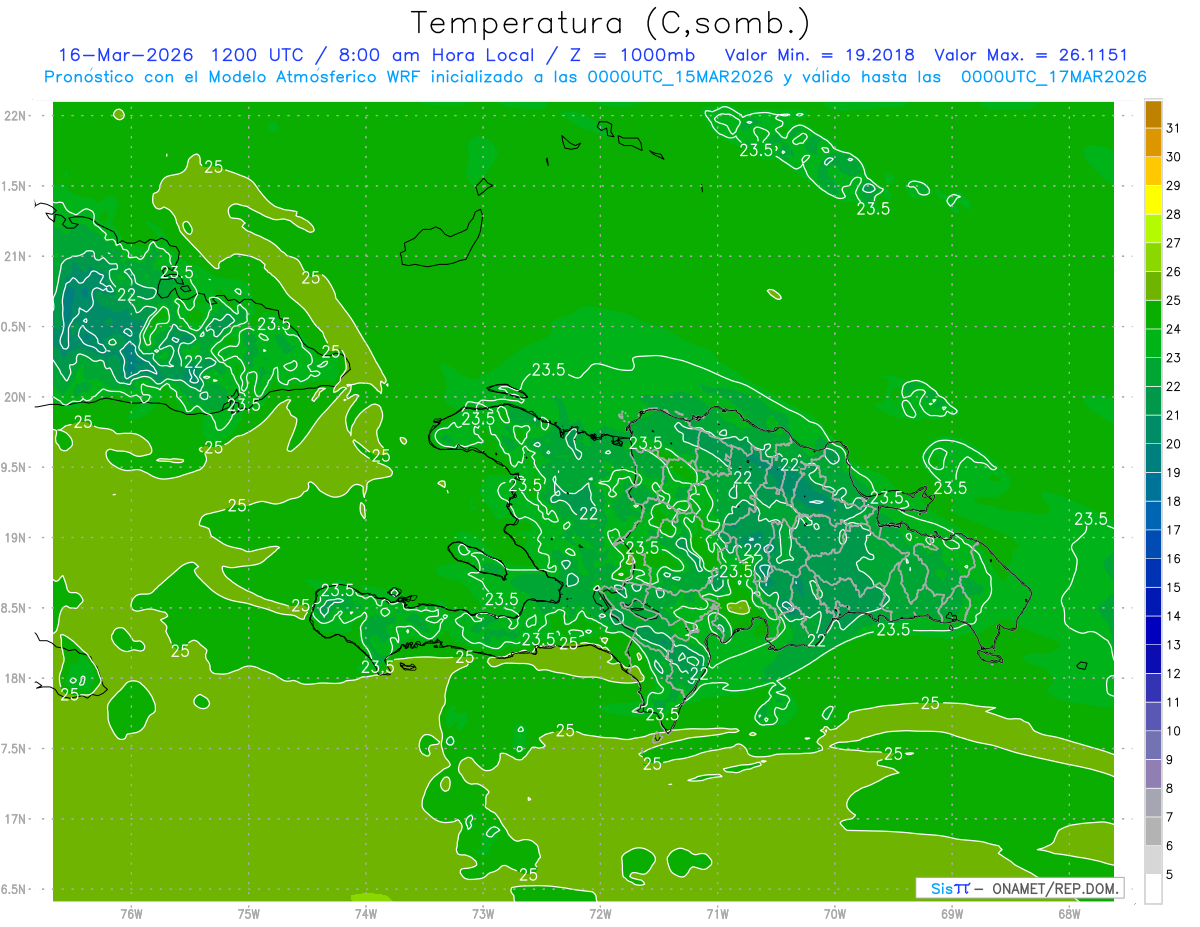Click the color scale segment between 24 and 25

1153,315
